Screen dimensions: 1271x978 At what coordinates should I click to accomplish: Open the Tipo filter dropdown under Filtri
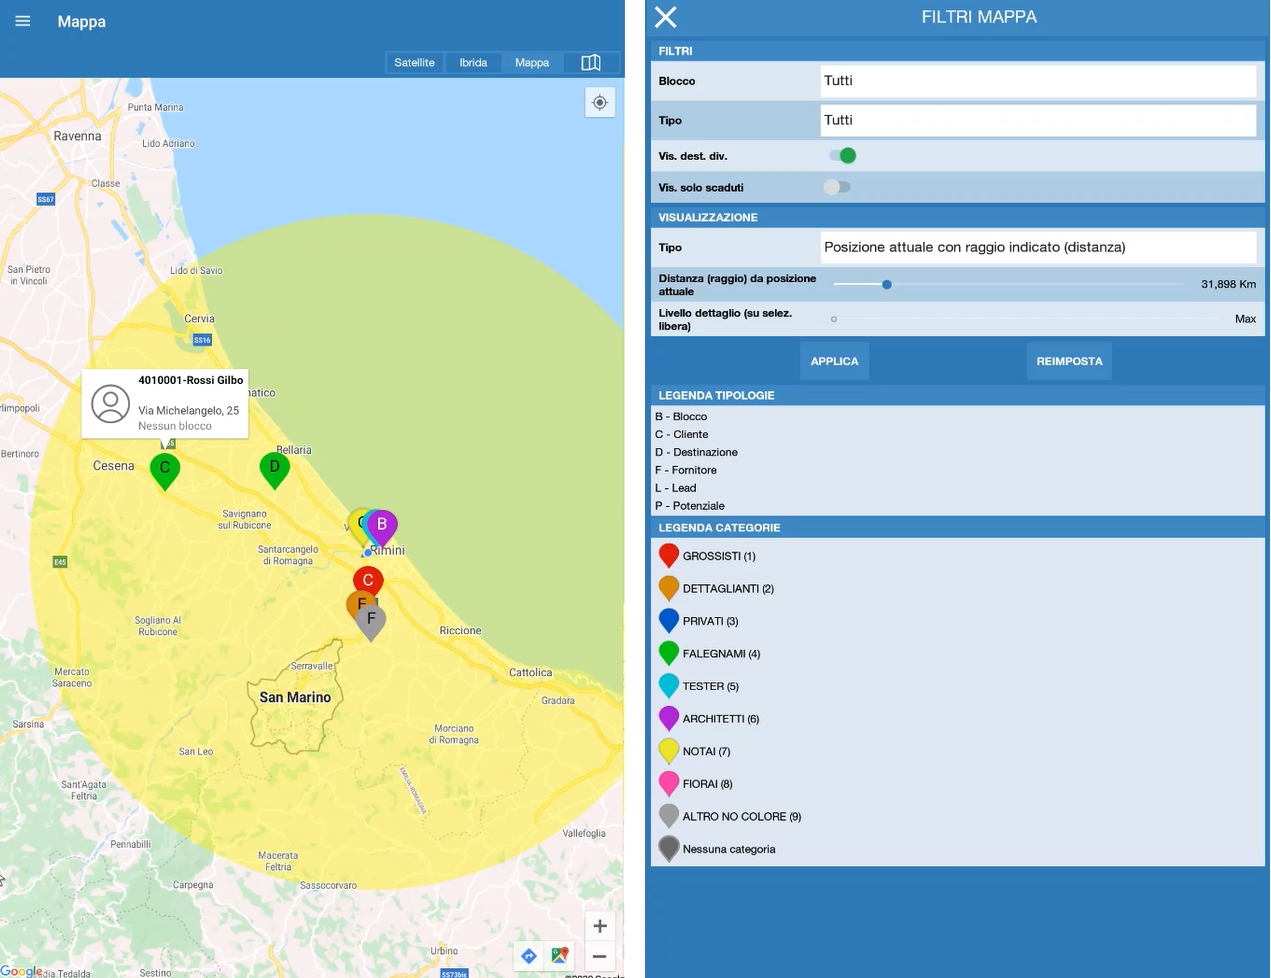point(1037,120)
